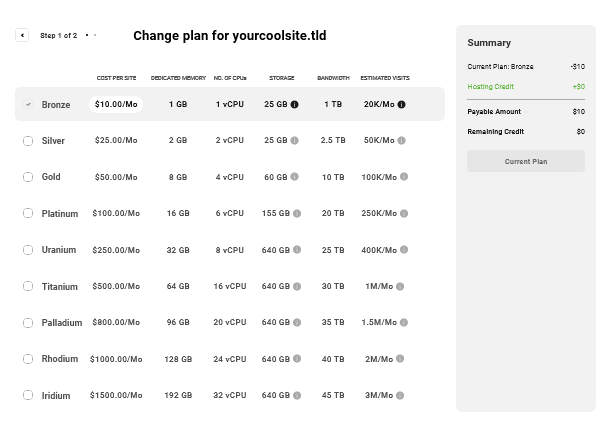610x434 pixels.
Task: Click the Platinum storage info icon
Action: pos(297,213)
